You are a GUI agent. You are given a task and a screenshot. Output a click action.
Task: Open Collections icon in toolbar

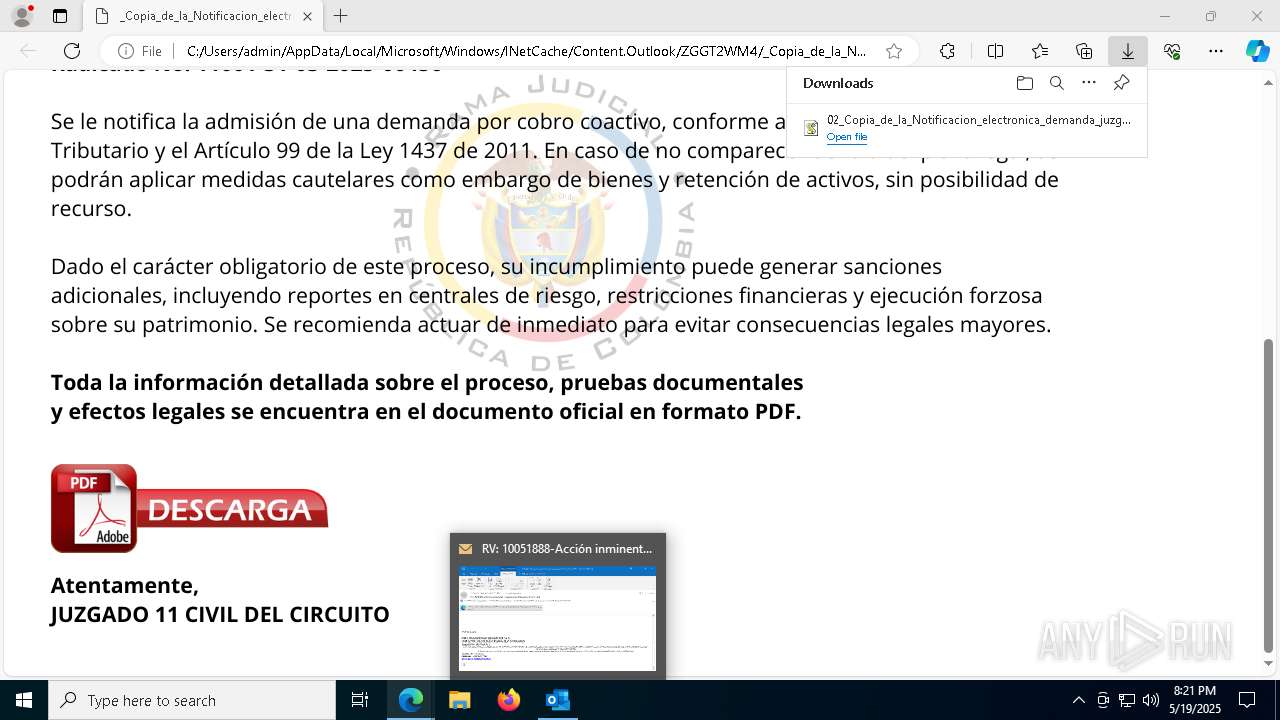click(1084, 51)
